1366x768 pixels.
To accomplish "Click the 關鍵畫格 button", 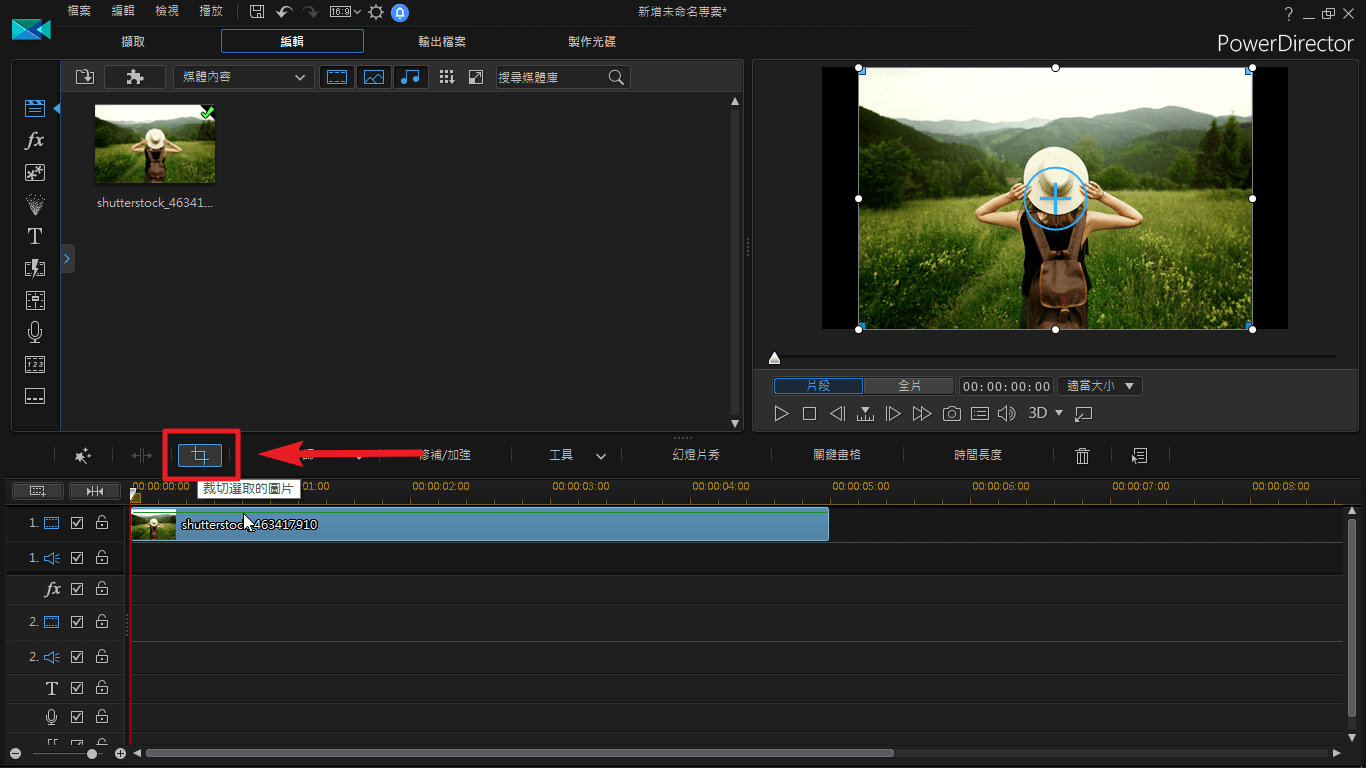I will click(x=837, y=455).
